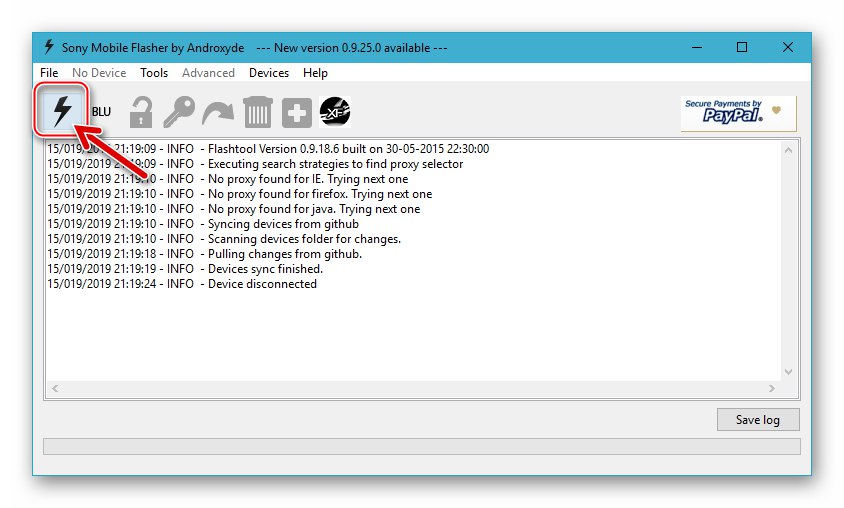Click the curved arrow toolbar icon
844x508 pixels.
218,113
